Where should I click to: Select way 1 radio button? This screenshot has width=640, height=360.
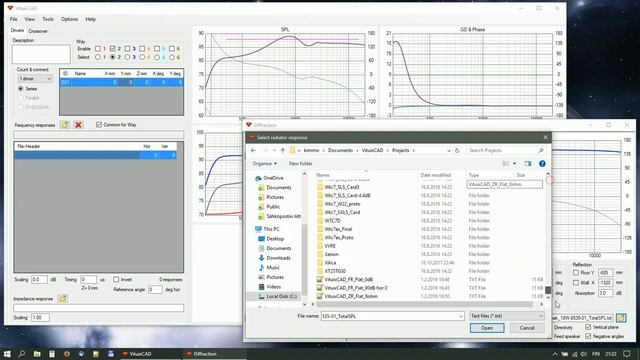[x=98, y=57]
